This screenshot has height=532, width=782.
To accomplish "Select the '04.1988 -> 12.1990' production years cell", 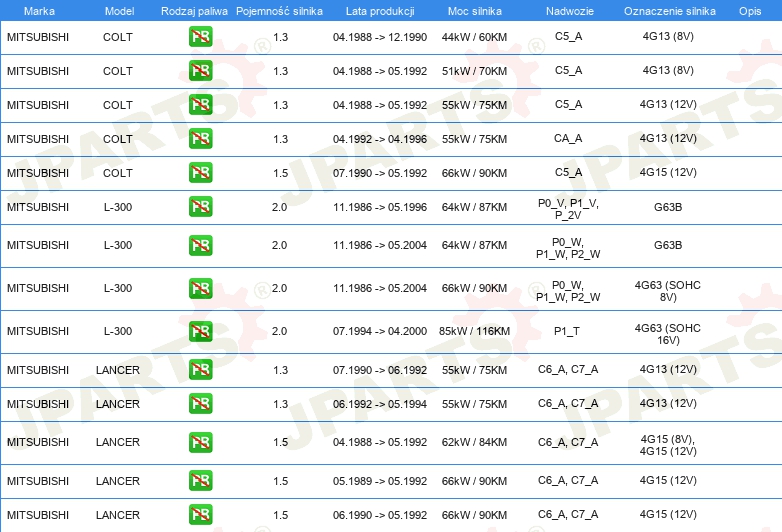I will 380,37.
